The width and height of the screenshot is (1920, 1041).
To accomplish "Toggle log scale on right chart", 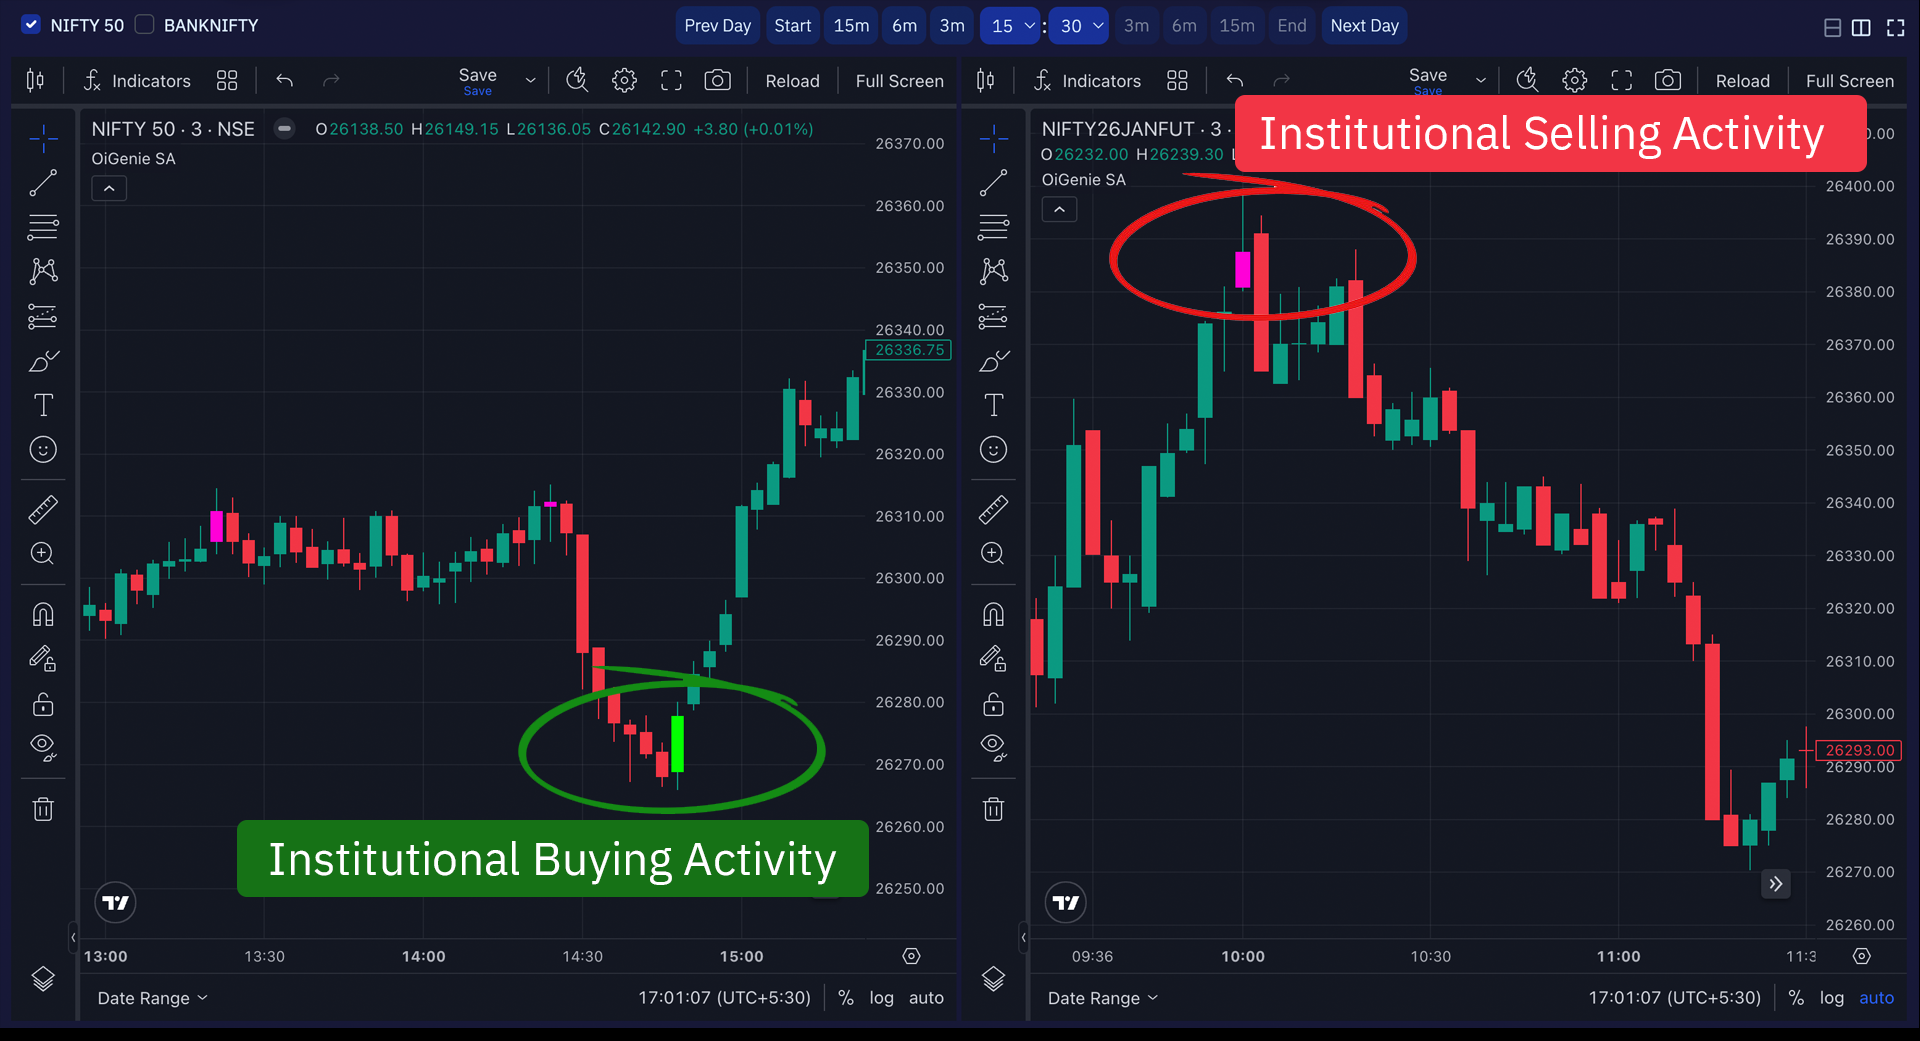I will [1831, 998].
